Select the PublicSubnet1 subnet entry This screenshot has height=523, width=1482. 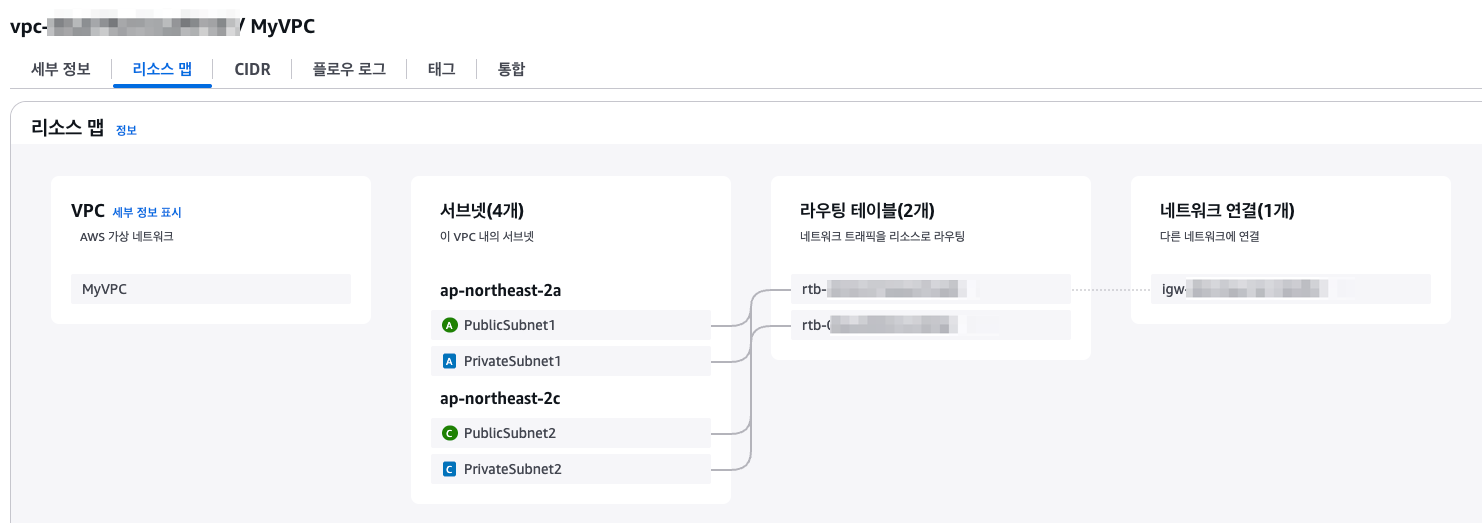[571, 325]
